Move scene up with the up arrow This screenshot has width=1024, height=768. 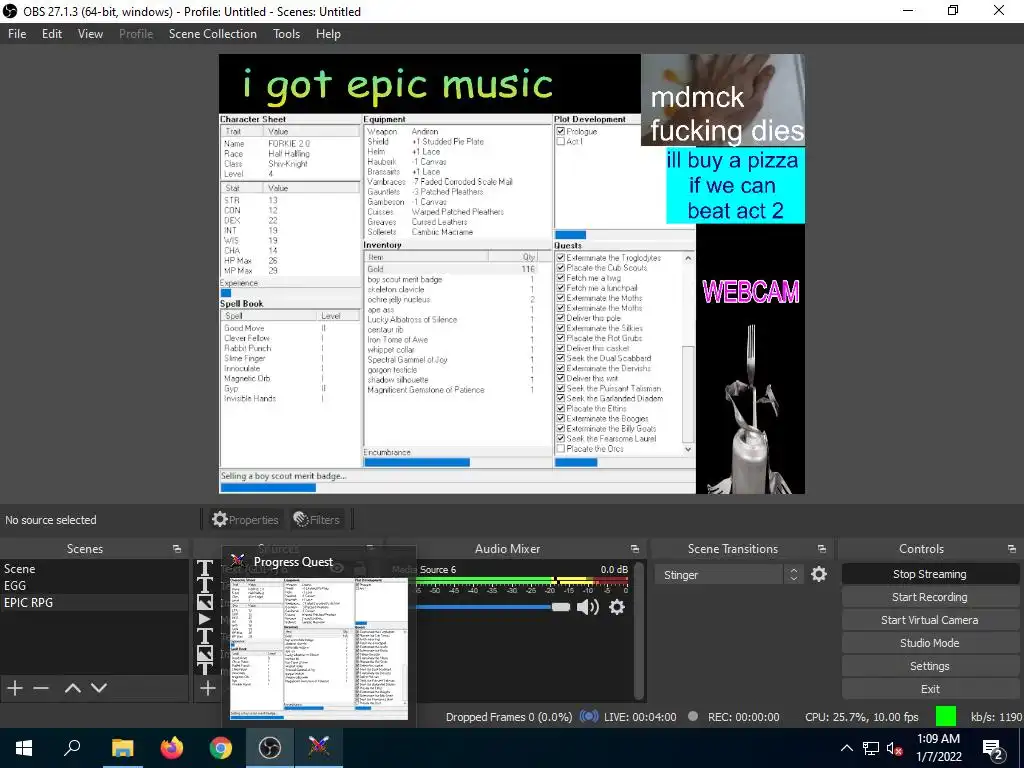[x=73, y=688]
